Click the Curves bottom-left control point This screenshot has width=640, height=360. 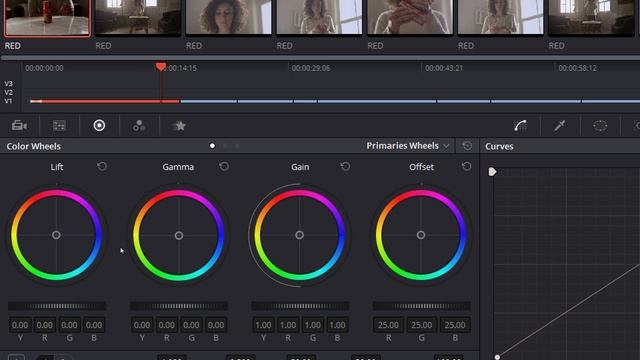pos(497,357)
